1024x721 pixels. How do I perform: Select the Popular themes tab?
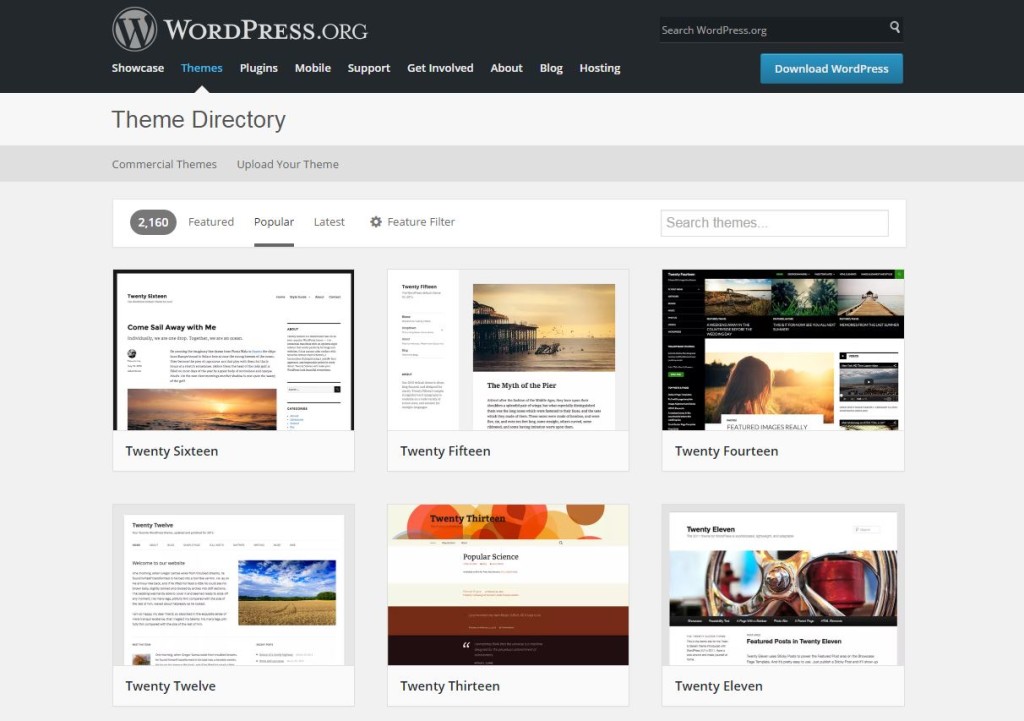(274, 222)
